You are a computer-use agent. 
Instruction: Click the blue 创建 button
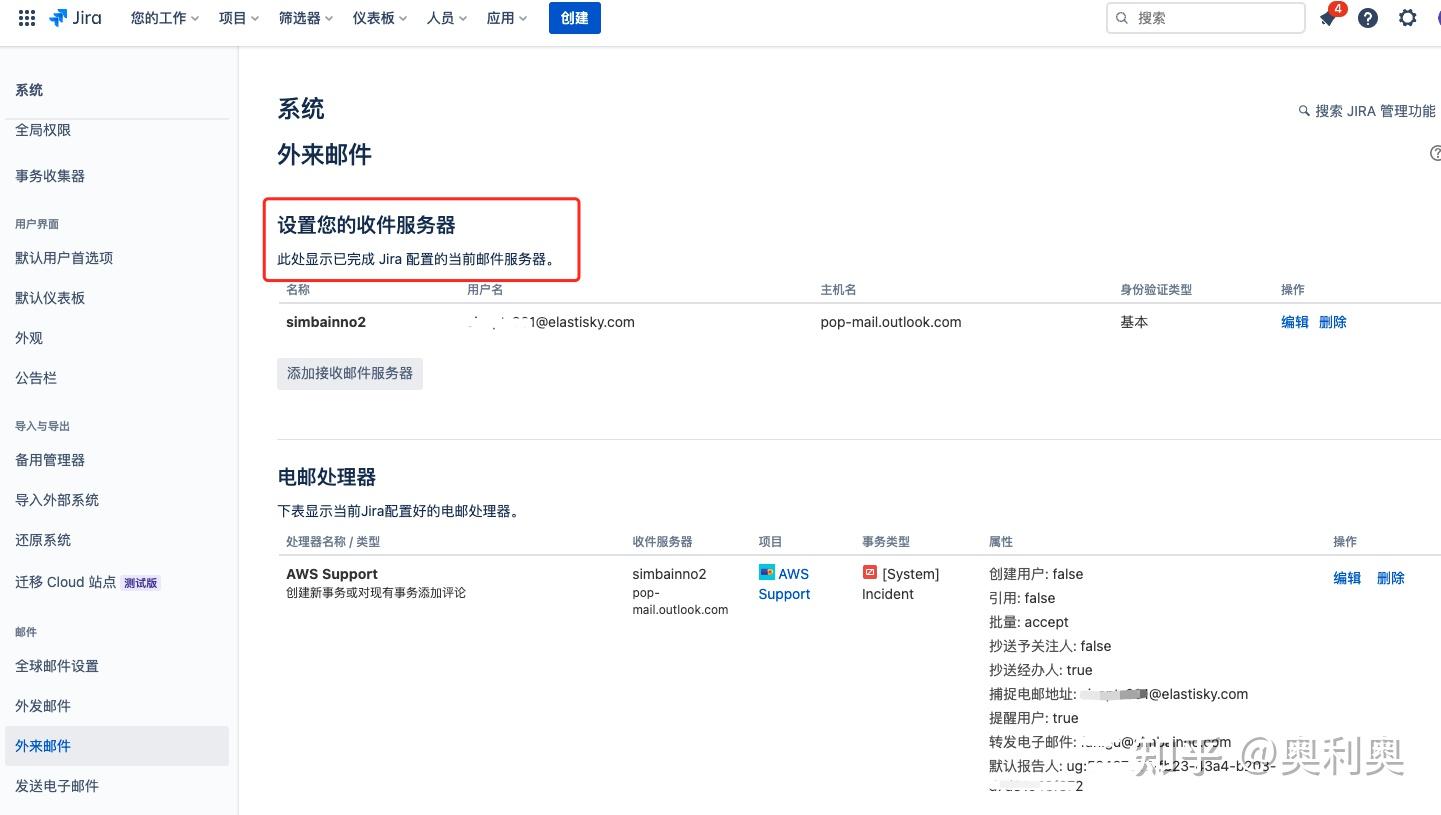[x=575, y=18]
